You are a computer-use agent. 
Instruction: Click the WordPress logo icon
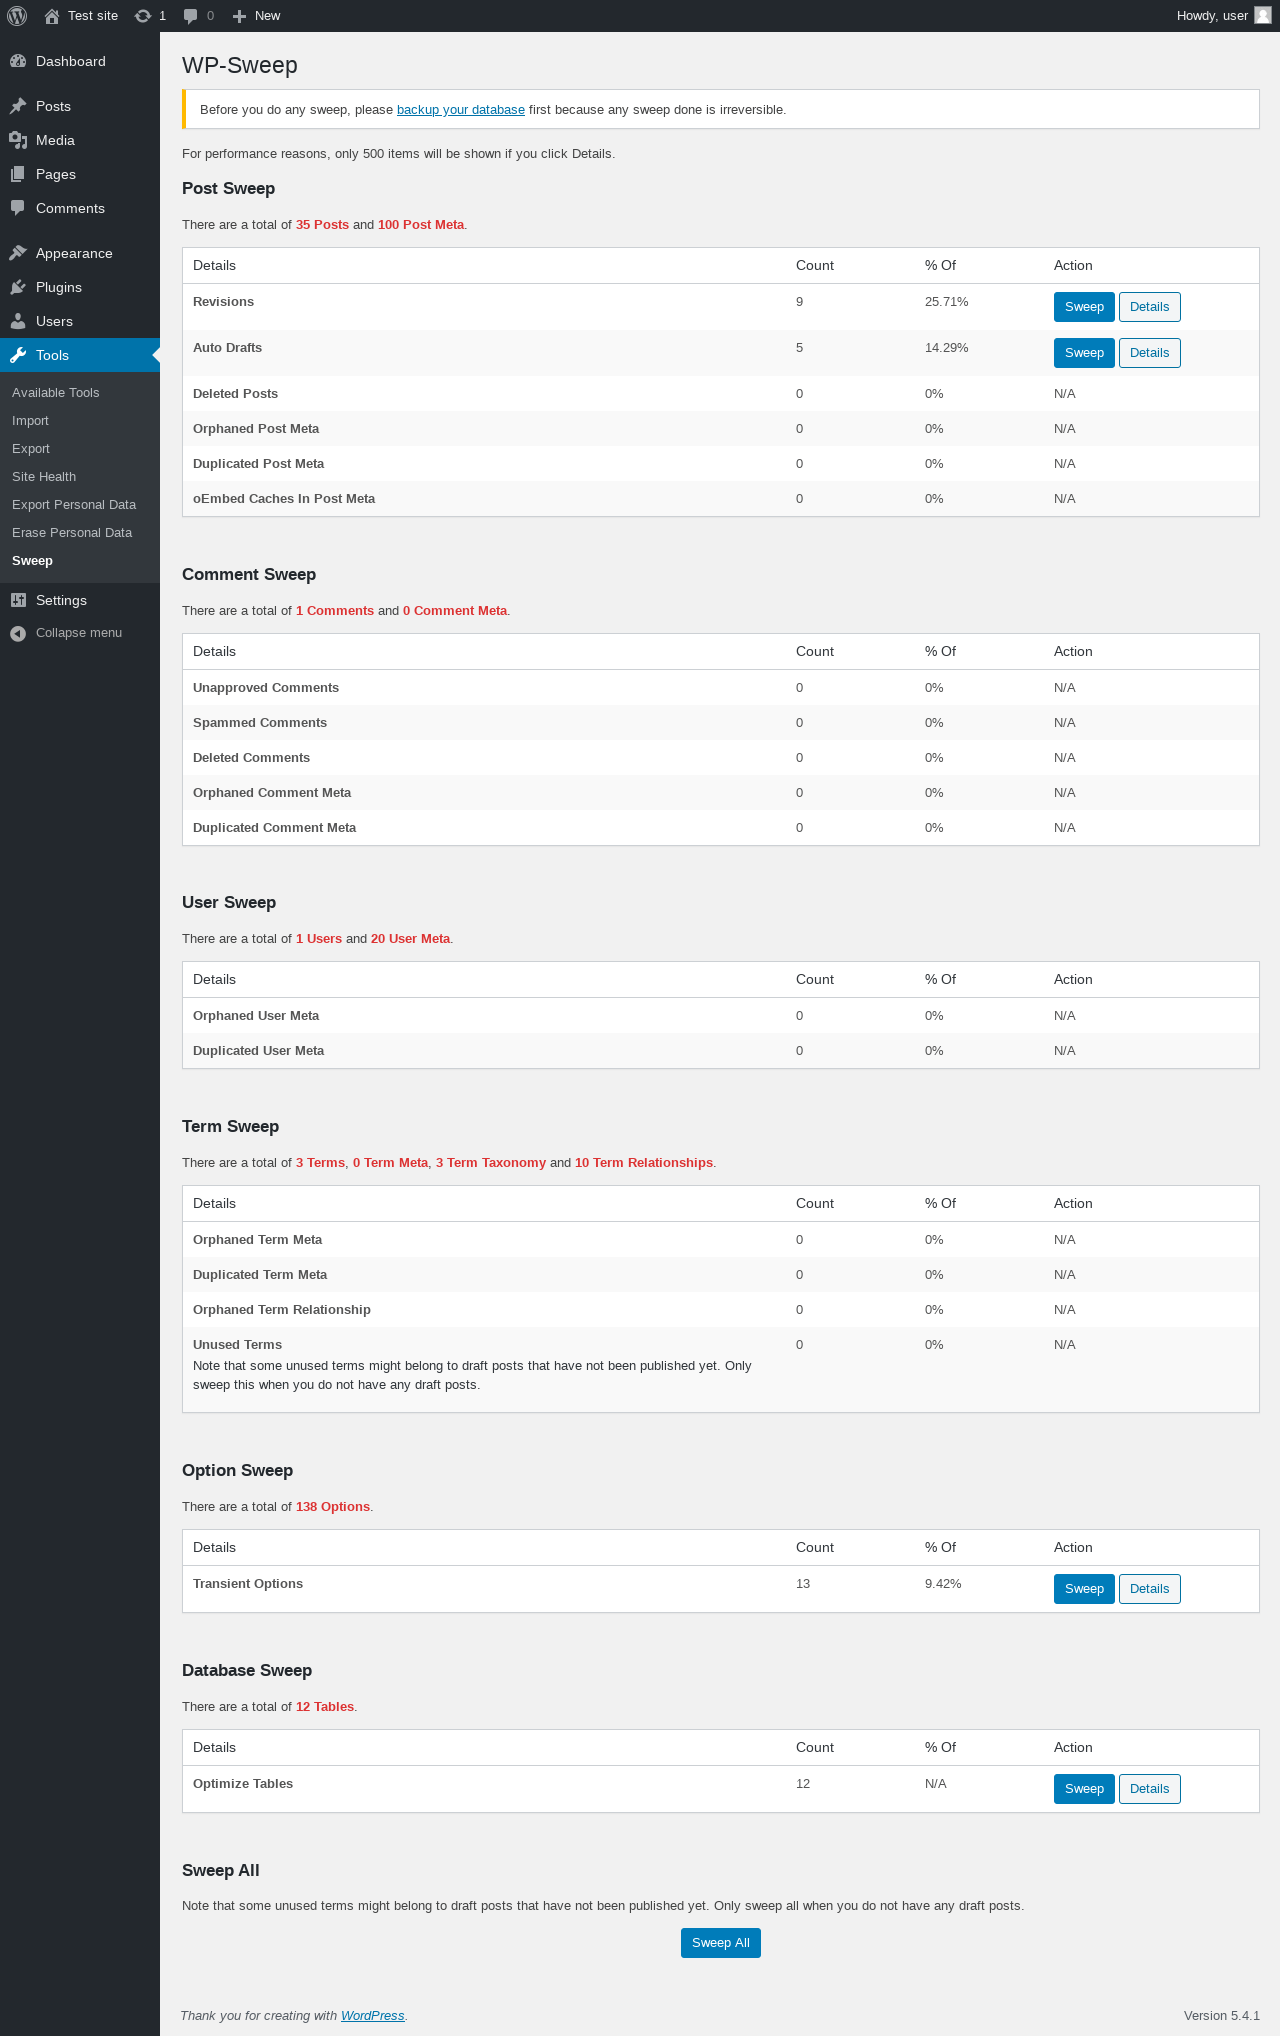tap(17, 16)
